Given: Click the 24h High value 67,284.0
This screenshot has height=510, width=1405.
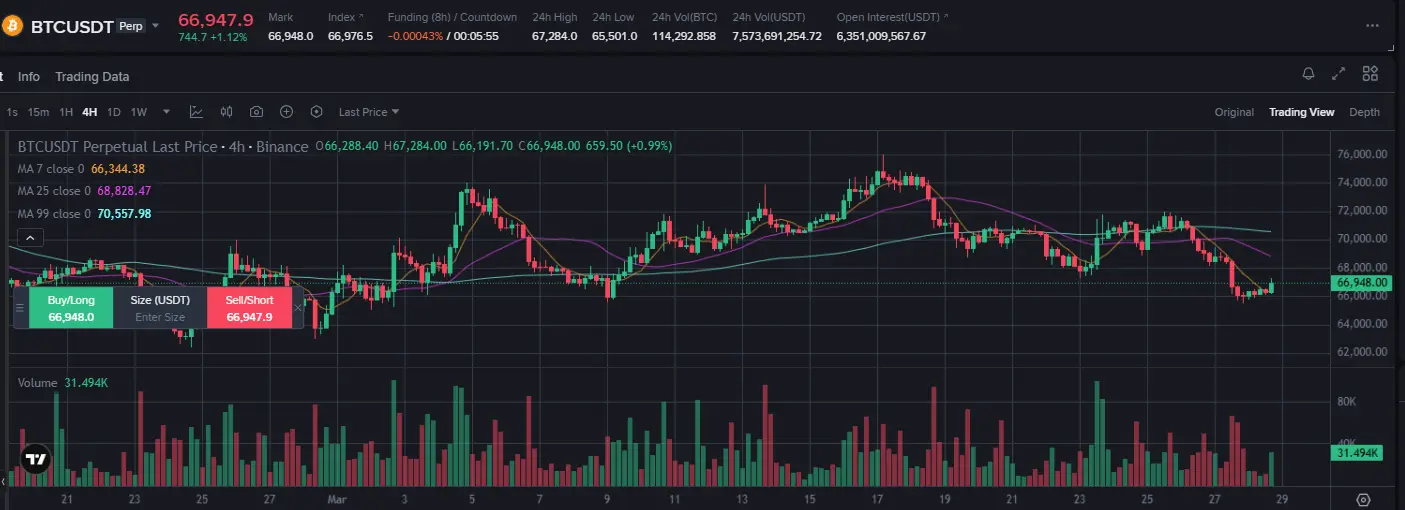Looking at the screenshot, I should [x=554, y=36].
